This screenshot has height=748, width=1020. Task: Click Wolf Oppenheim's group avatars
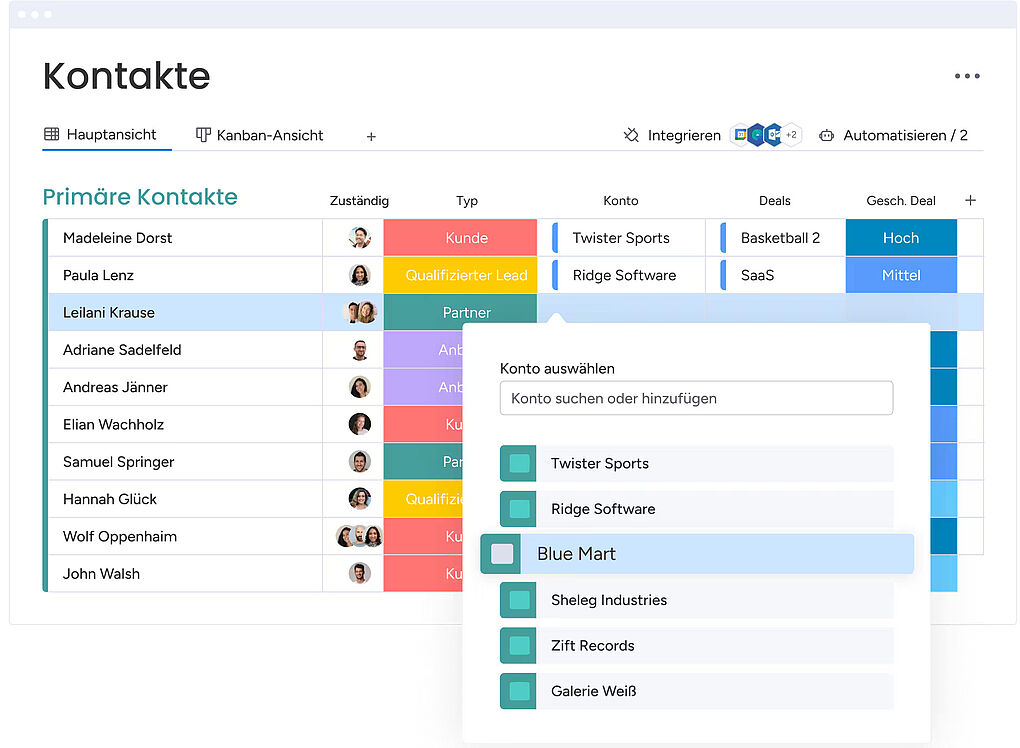[x=359, y=536]
